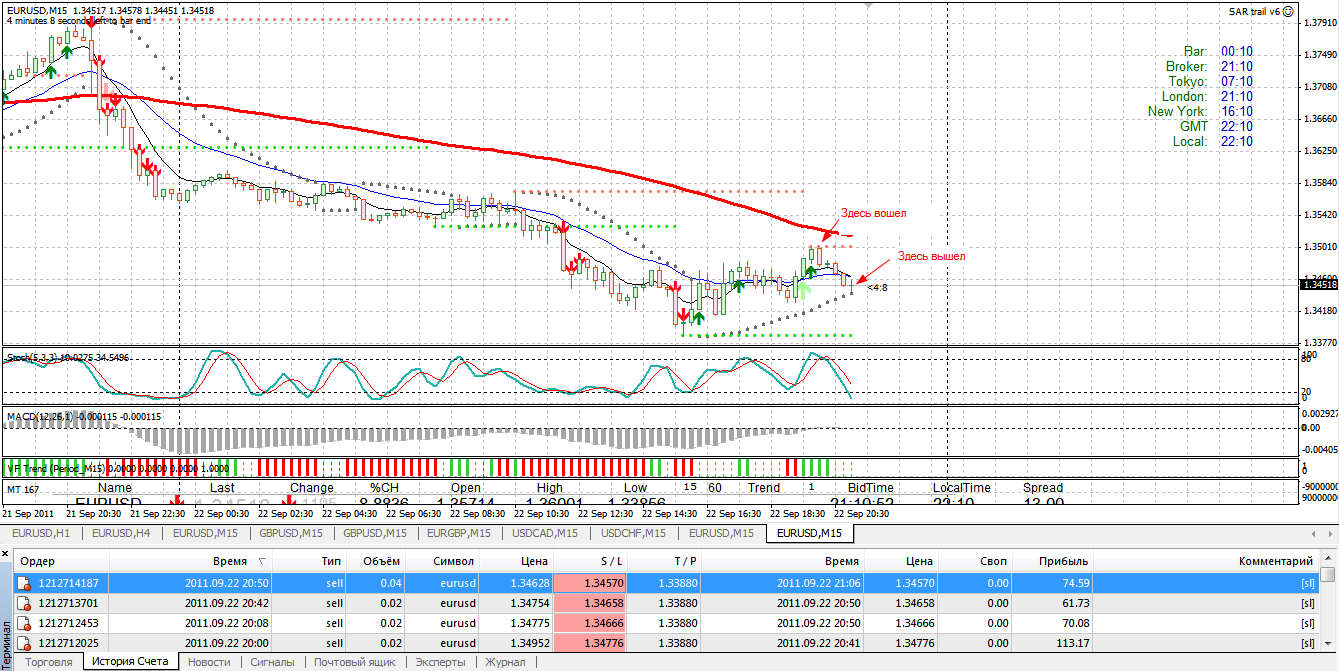This screenshot has width=1339, height=671.
Task: Click the chart shift triangle marker at top
Action: click(868, 5)
